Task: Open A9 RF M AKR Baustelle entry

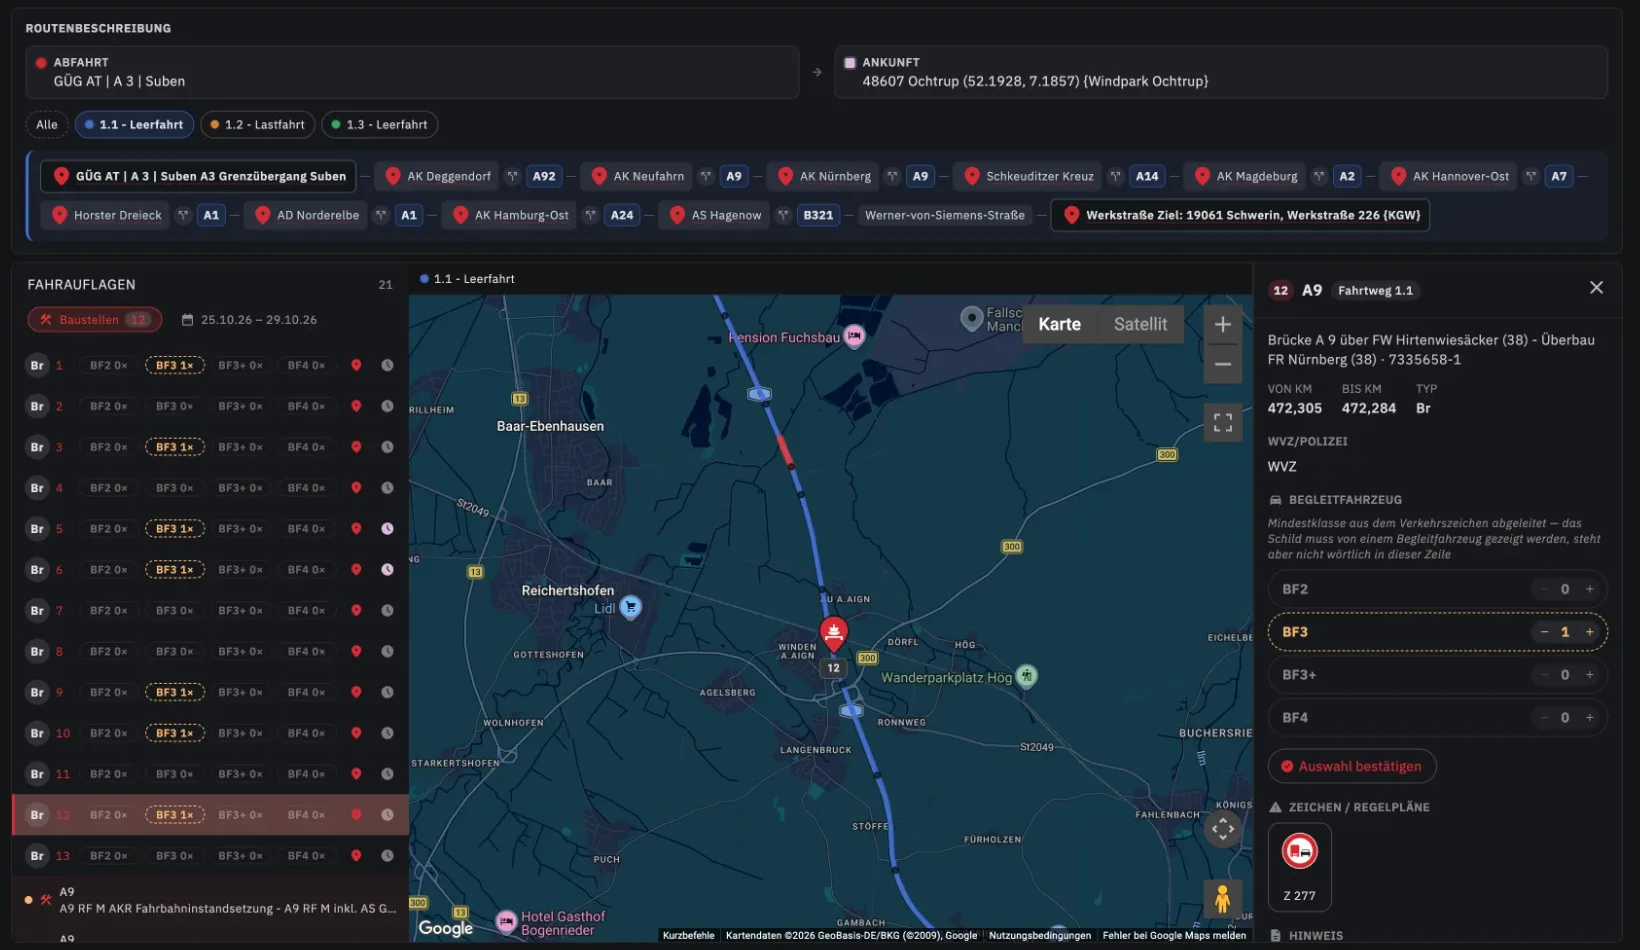Action: pyautogui.click(x=210, y=901)
